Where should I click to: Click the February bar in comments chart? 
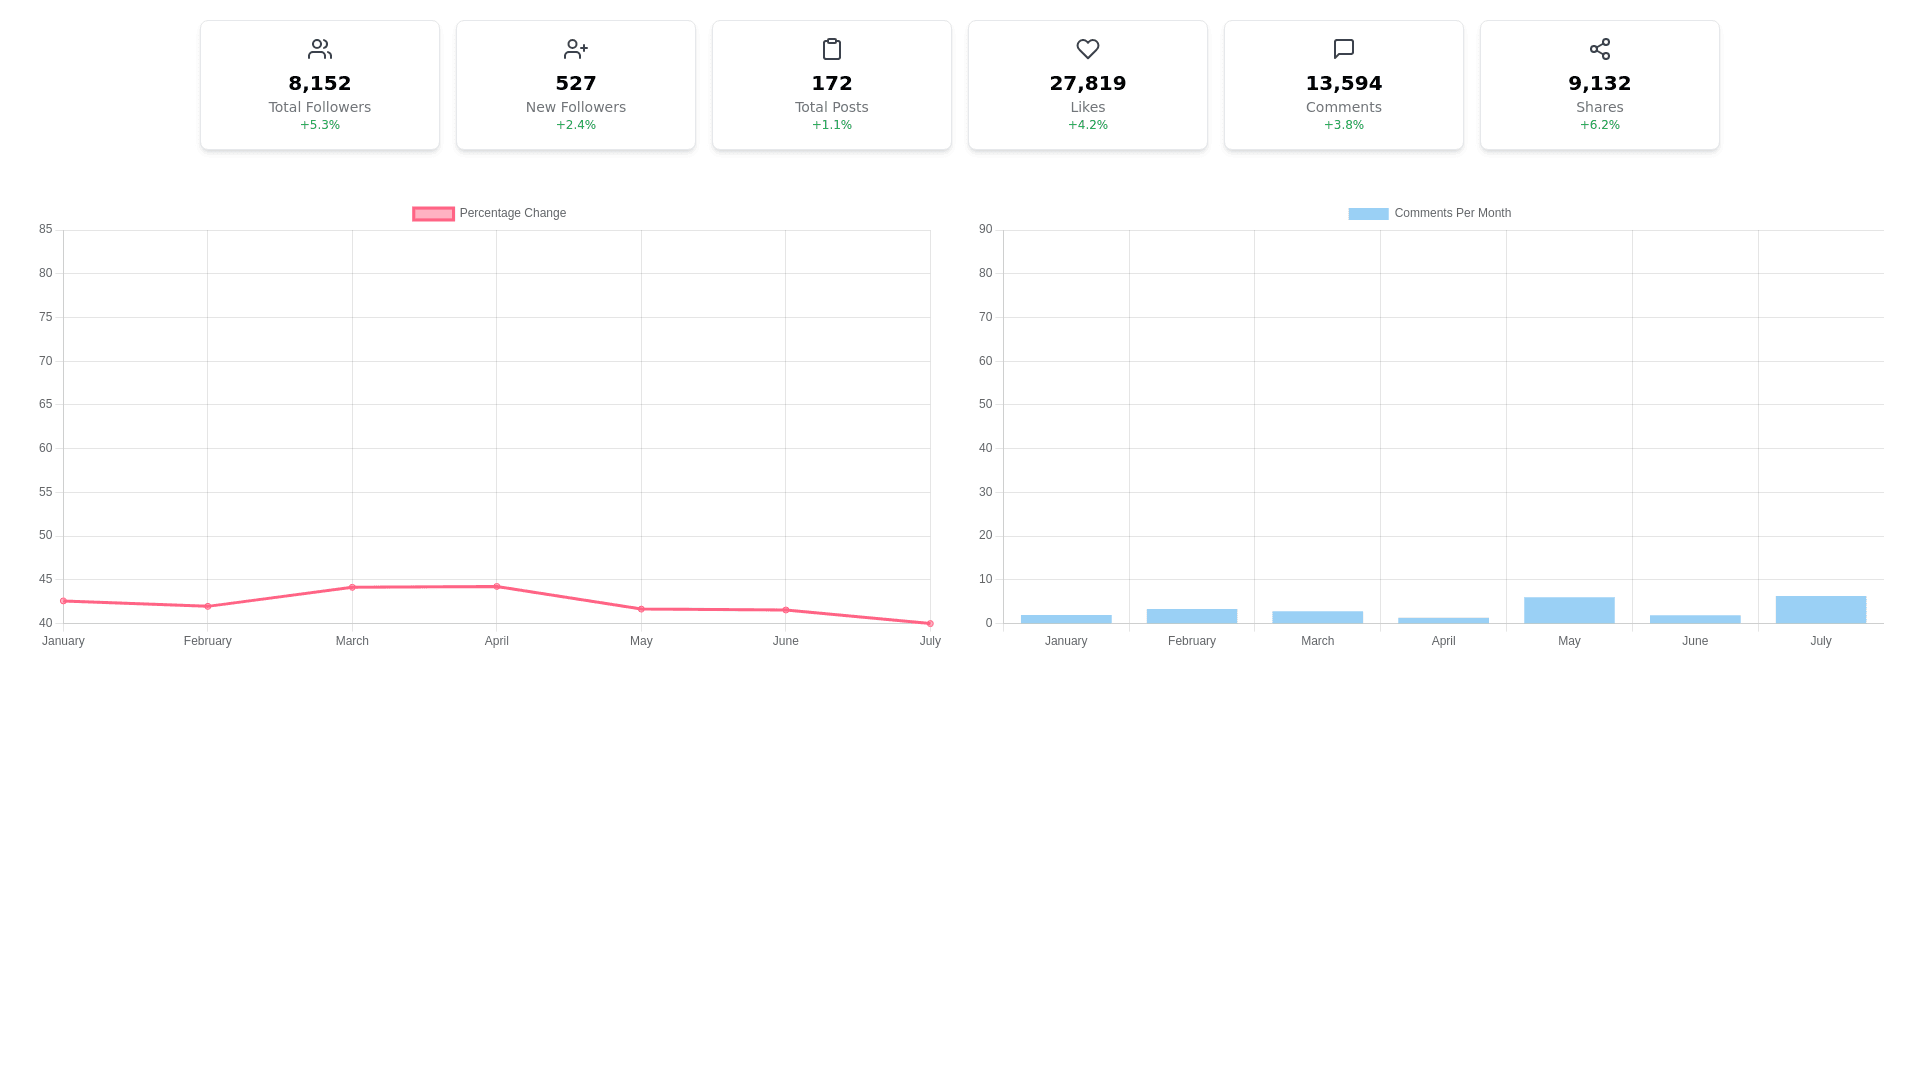1191,616
